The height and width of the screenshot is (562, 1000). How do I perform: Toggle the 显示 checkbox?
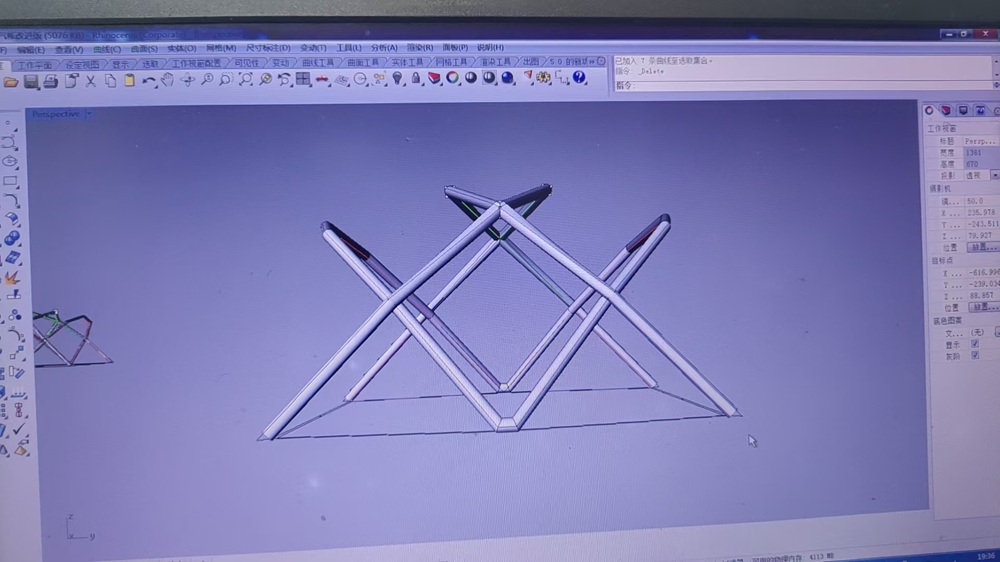[974, 344]
